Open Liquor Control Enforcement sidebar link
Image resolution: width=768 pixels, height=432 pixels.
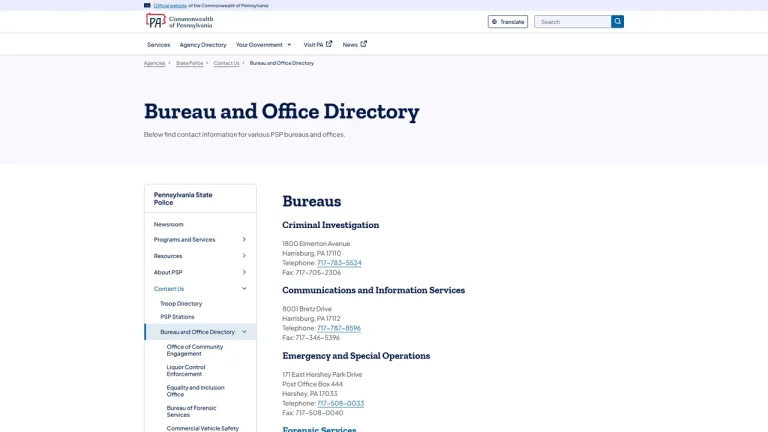click(186, 370)
